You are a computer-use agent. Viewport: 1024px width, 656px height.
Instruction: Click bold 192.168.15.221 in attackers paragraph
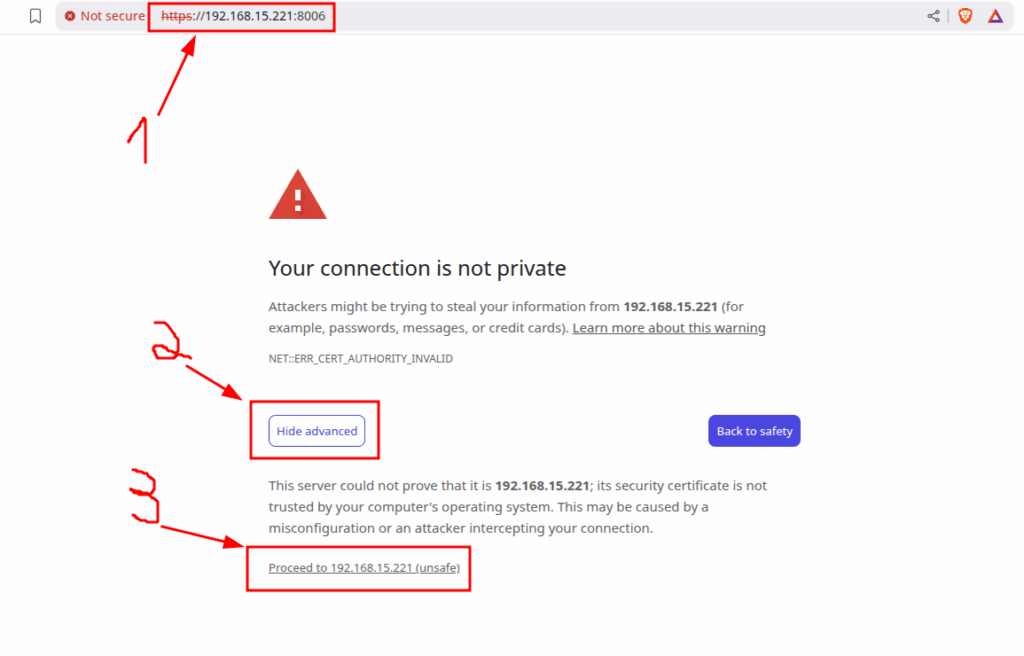[670, 306]
